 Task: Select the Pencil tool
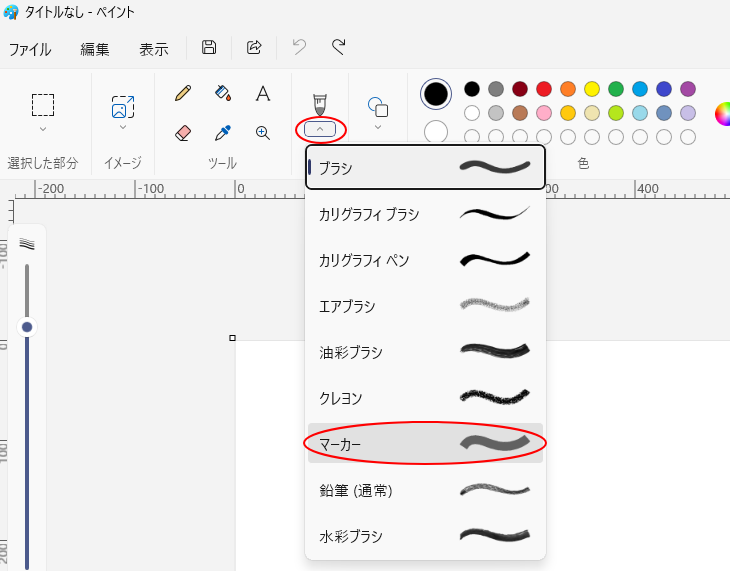click(x=183, y=93)
